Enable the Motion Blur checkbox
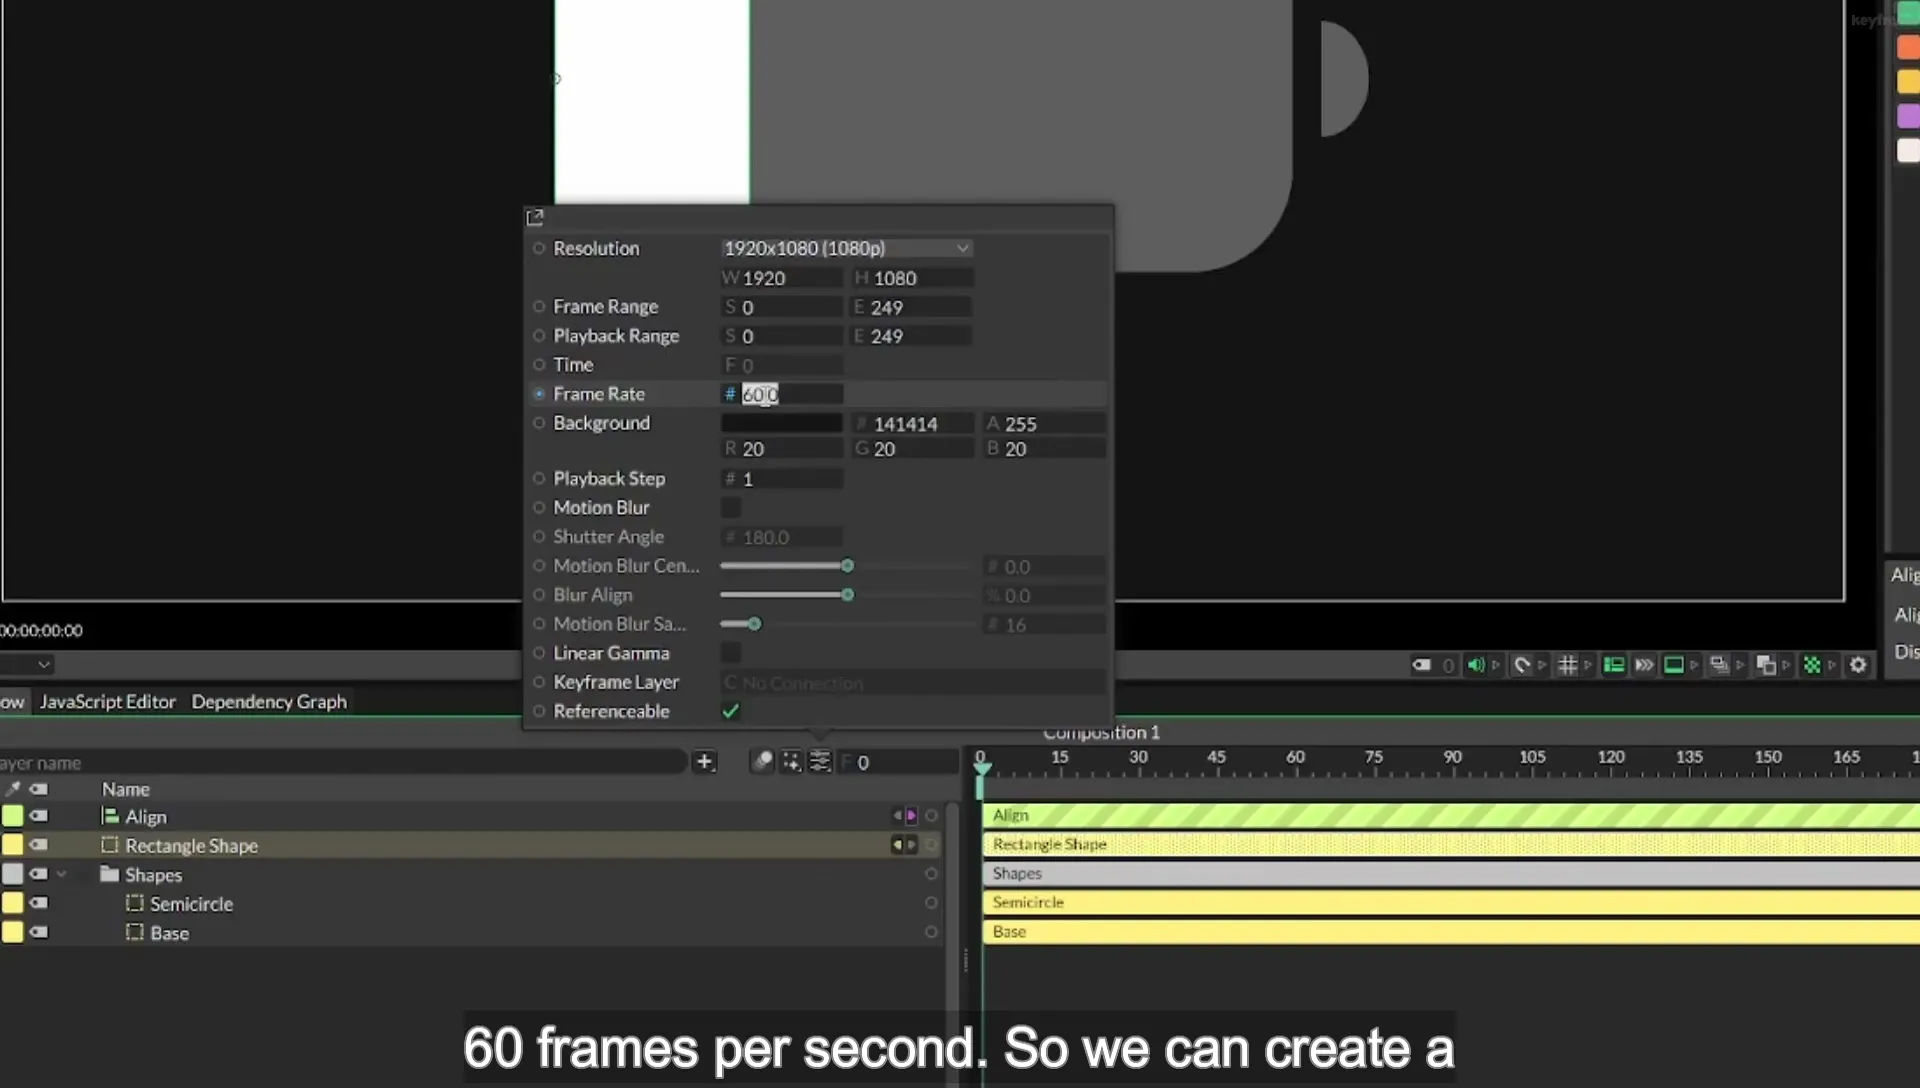This screenshot has width=1920, height=1088. [731, 508]
